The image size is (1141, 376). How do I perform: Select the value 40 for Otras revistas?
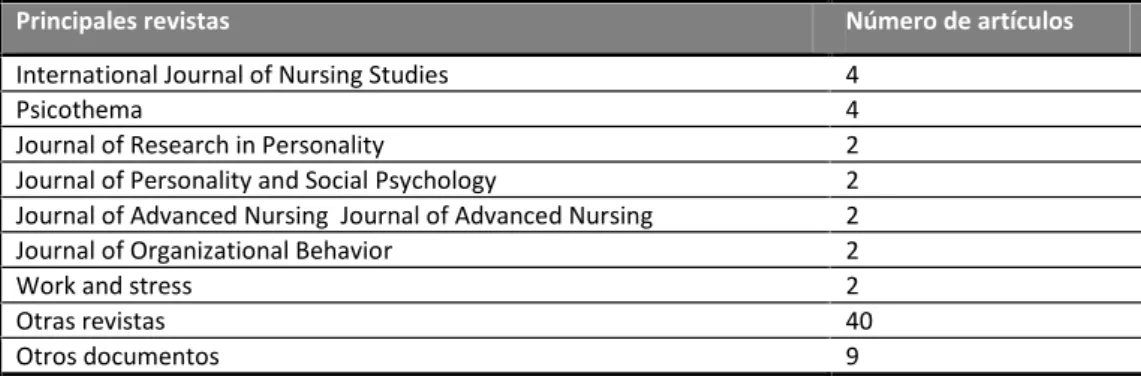tap(859, 321)
